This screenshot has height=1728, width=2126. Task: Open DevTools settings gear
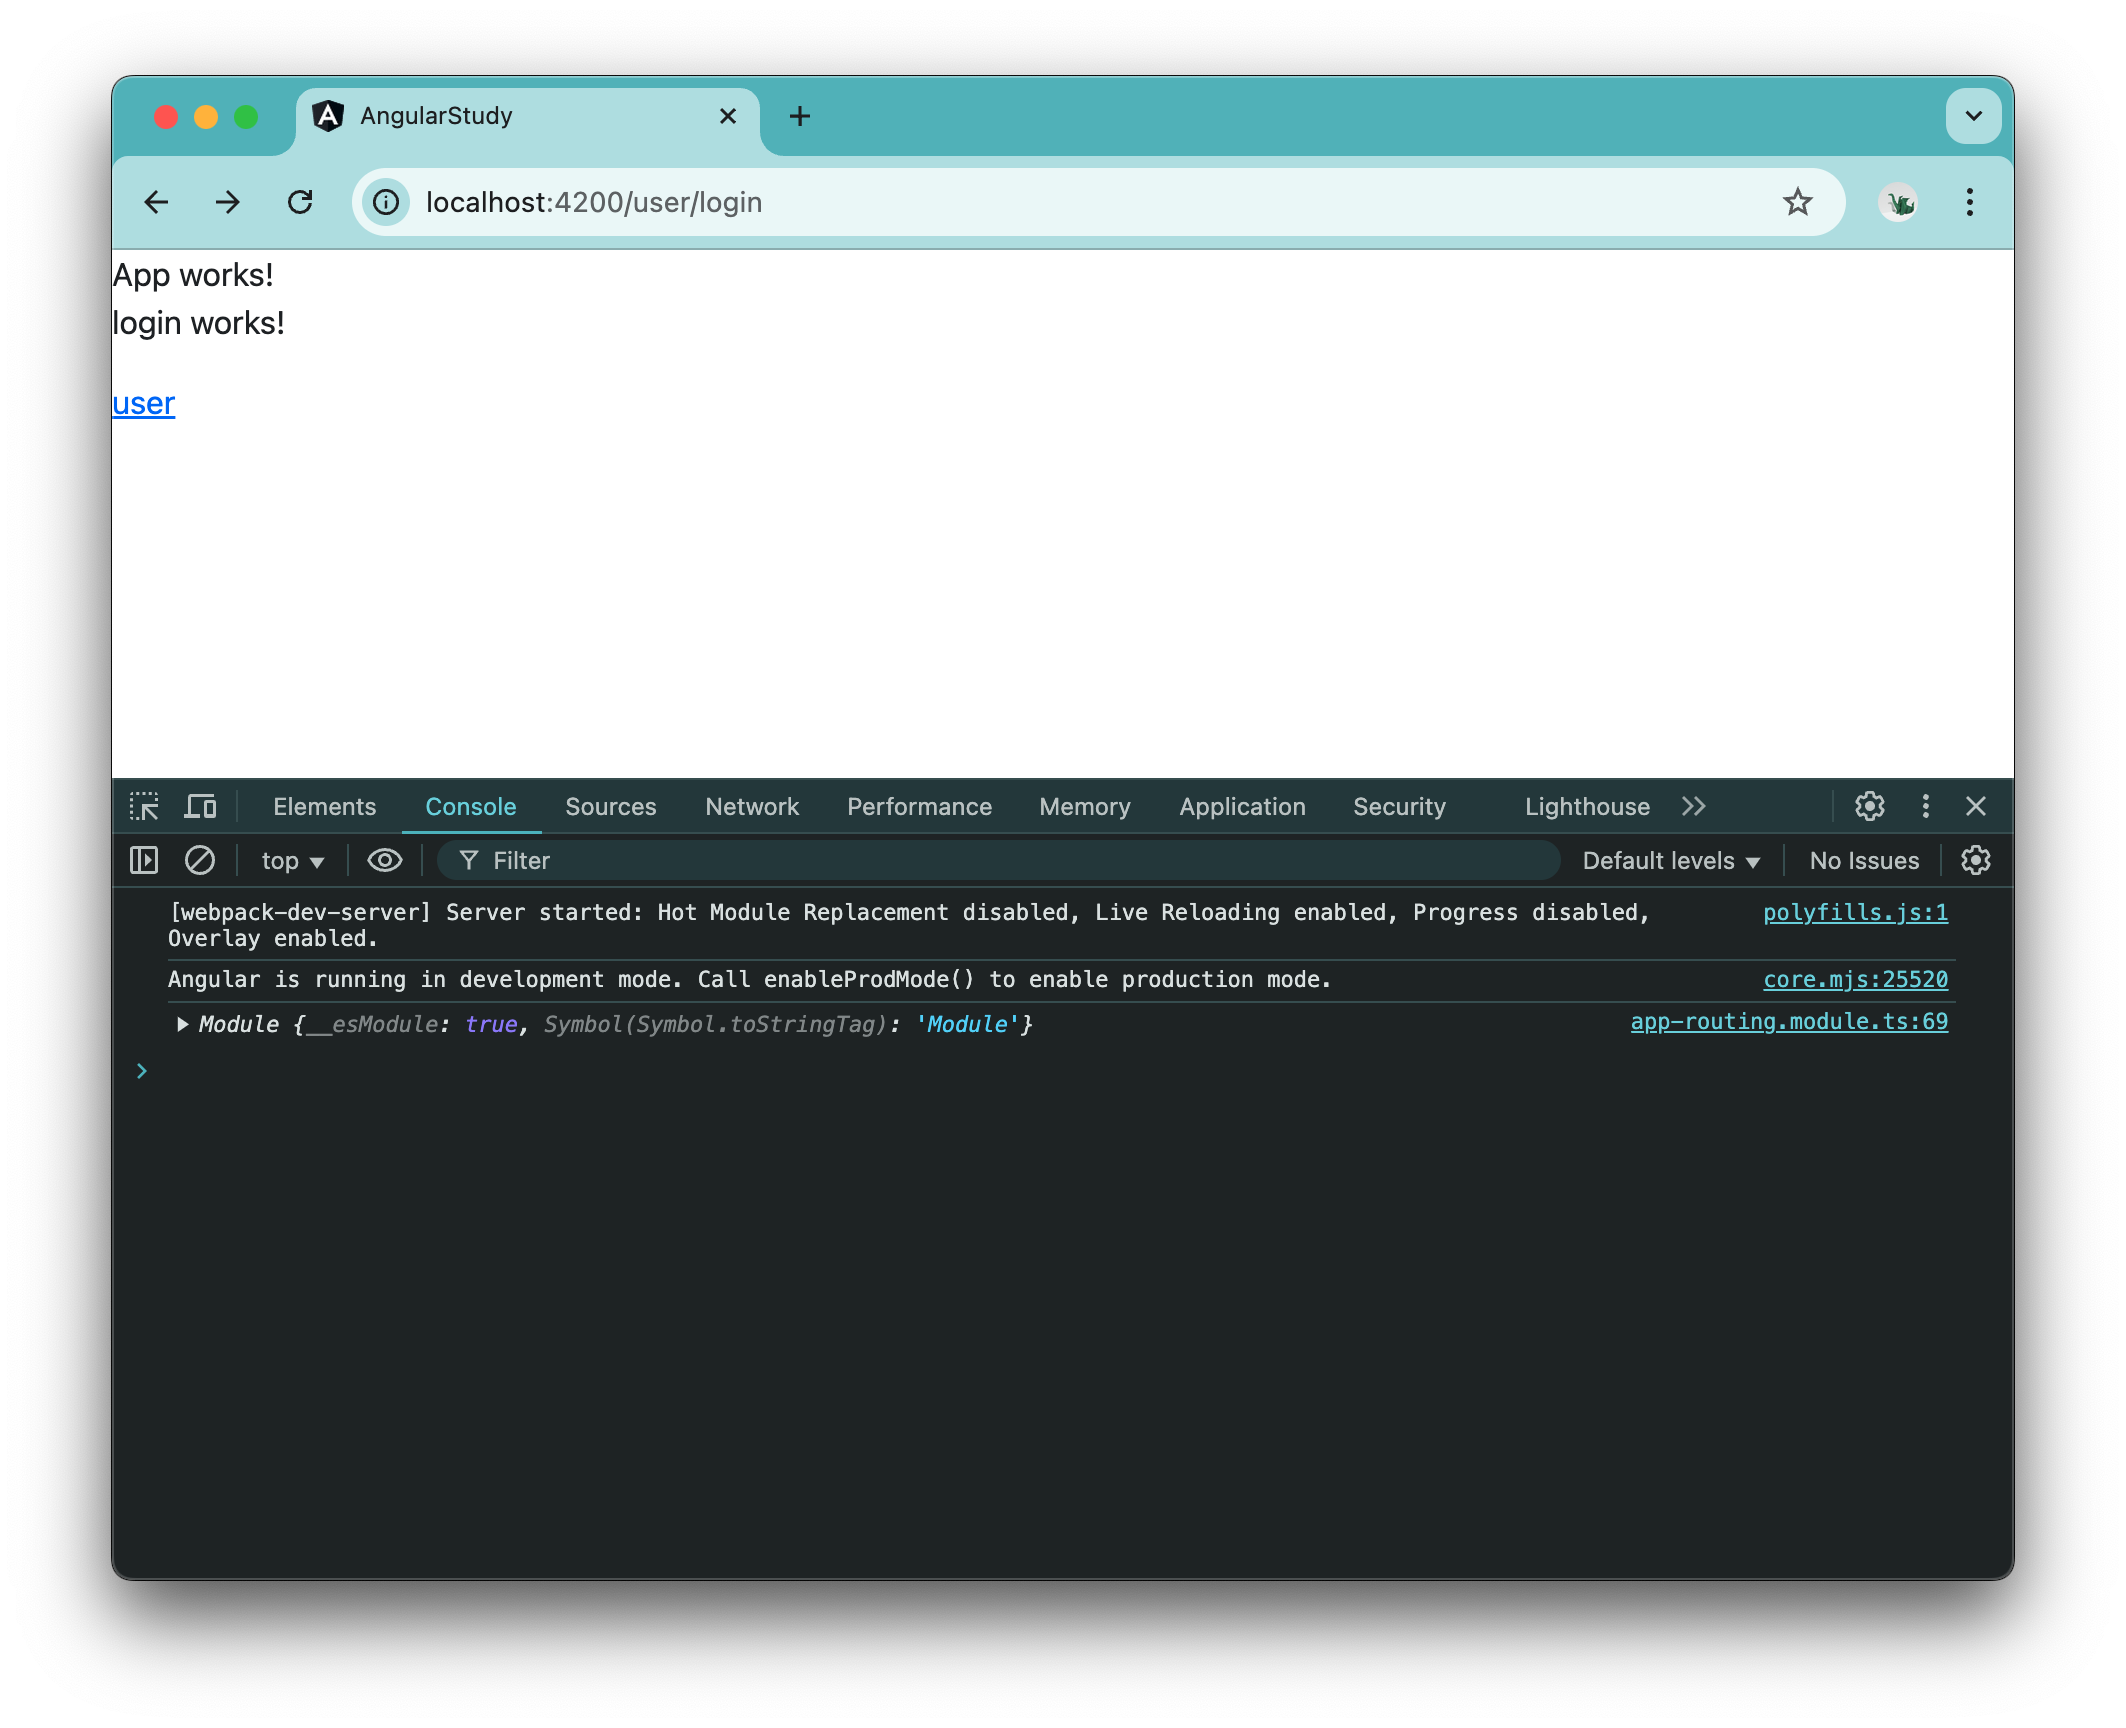point(1869,806)
